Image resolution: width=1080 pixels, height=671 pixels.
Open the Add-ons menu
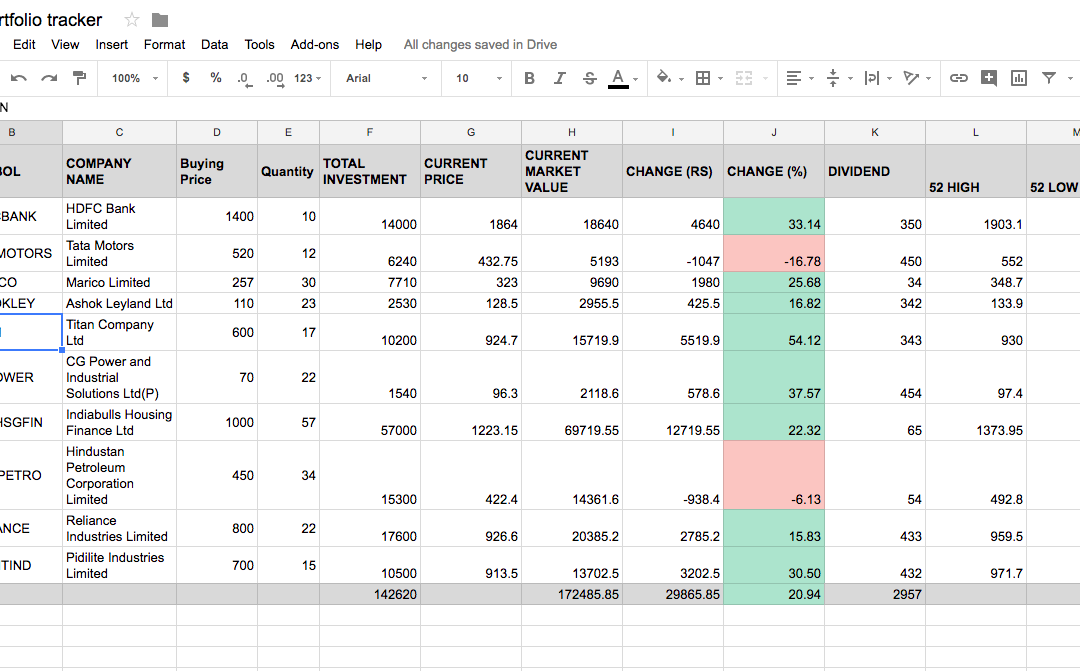coord(315,45)
